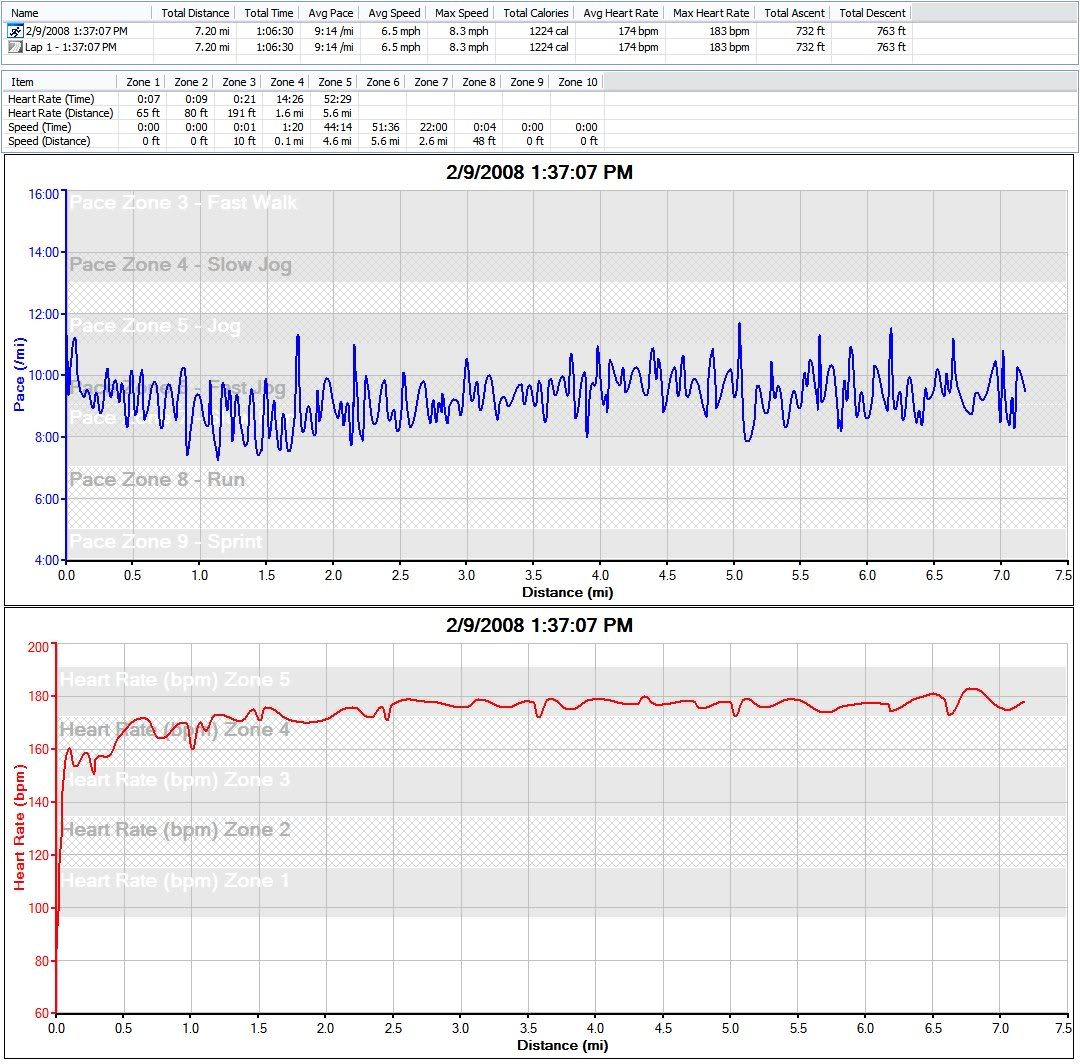1080x1064 pixels.
Task: Click the Zone 10 column header
Action: (577, 82)
